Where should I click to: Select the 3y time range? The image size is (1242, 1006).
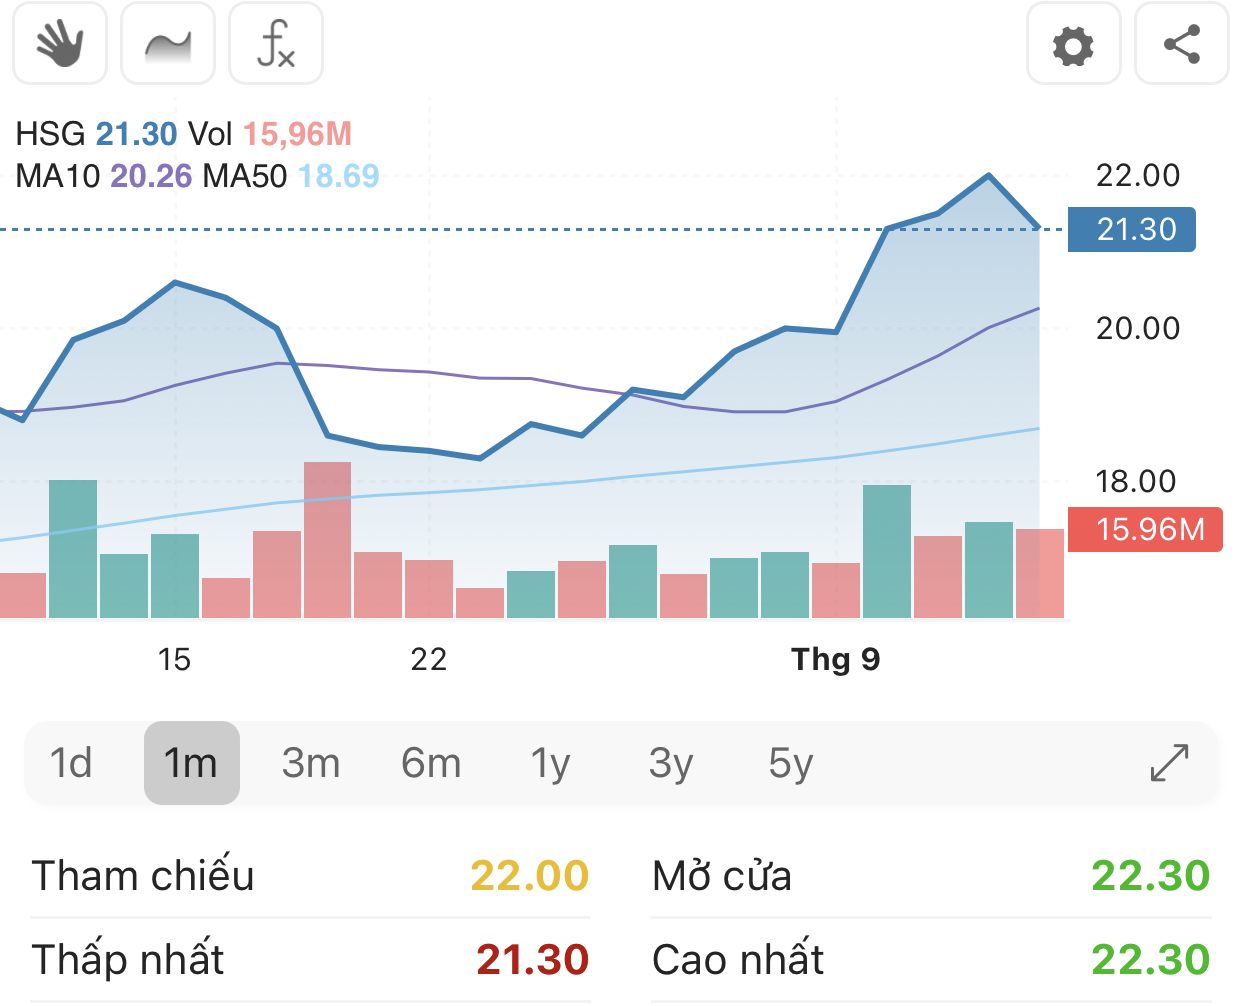point(670,763)
